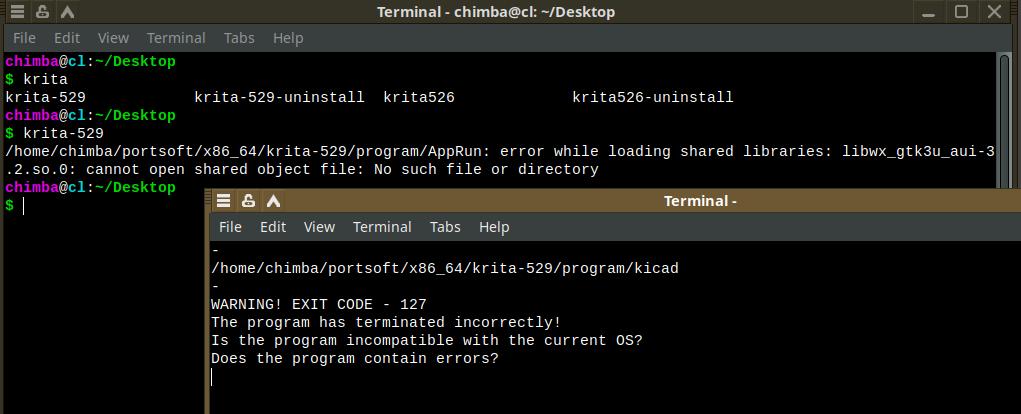Expand the Terminal menu in the front window
The height and width of the screenshot is (414, 1021).
[x=382, y=227]
